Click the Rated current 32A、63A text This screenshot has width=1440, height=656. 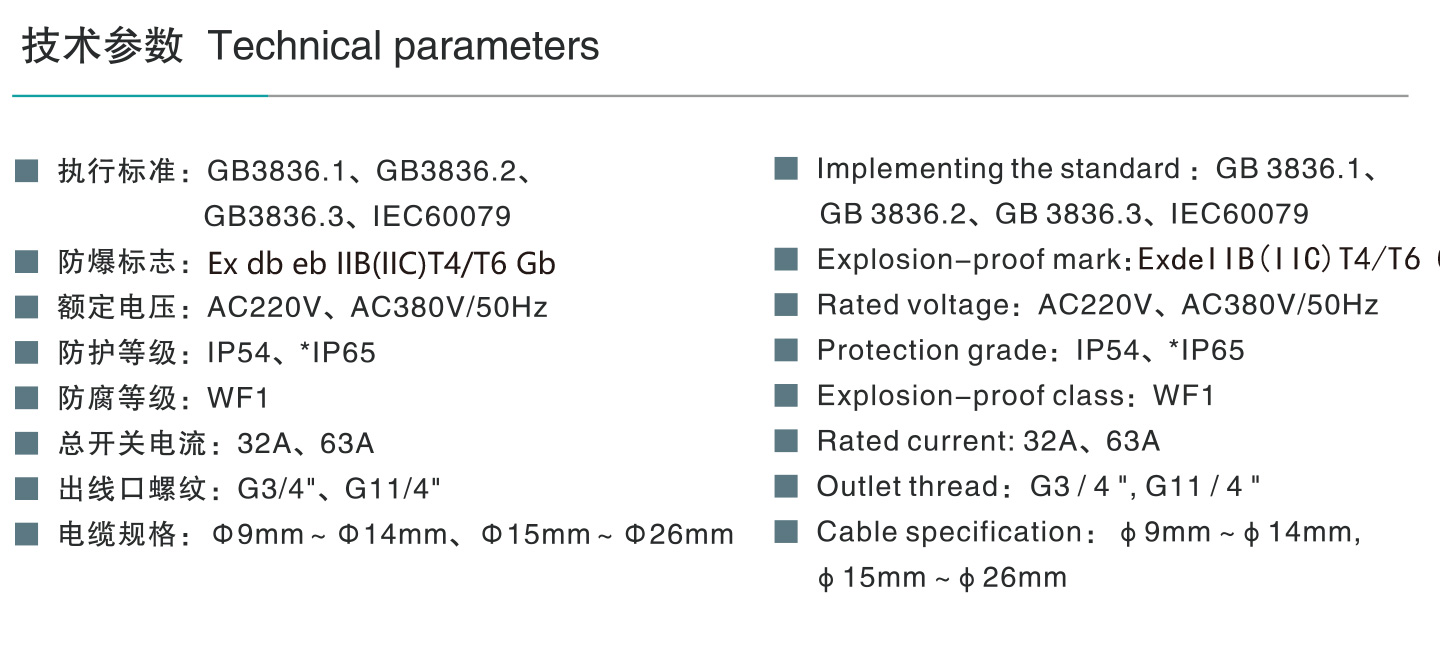(x=988, y=441)
